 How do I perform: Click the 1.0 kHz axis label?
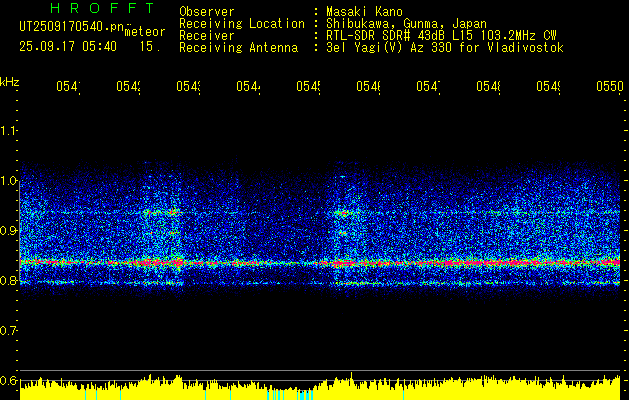point(8,181)
